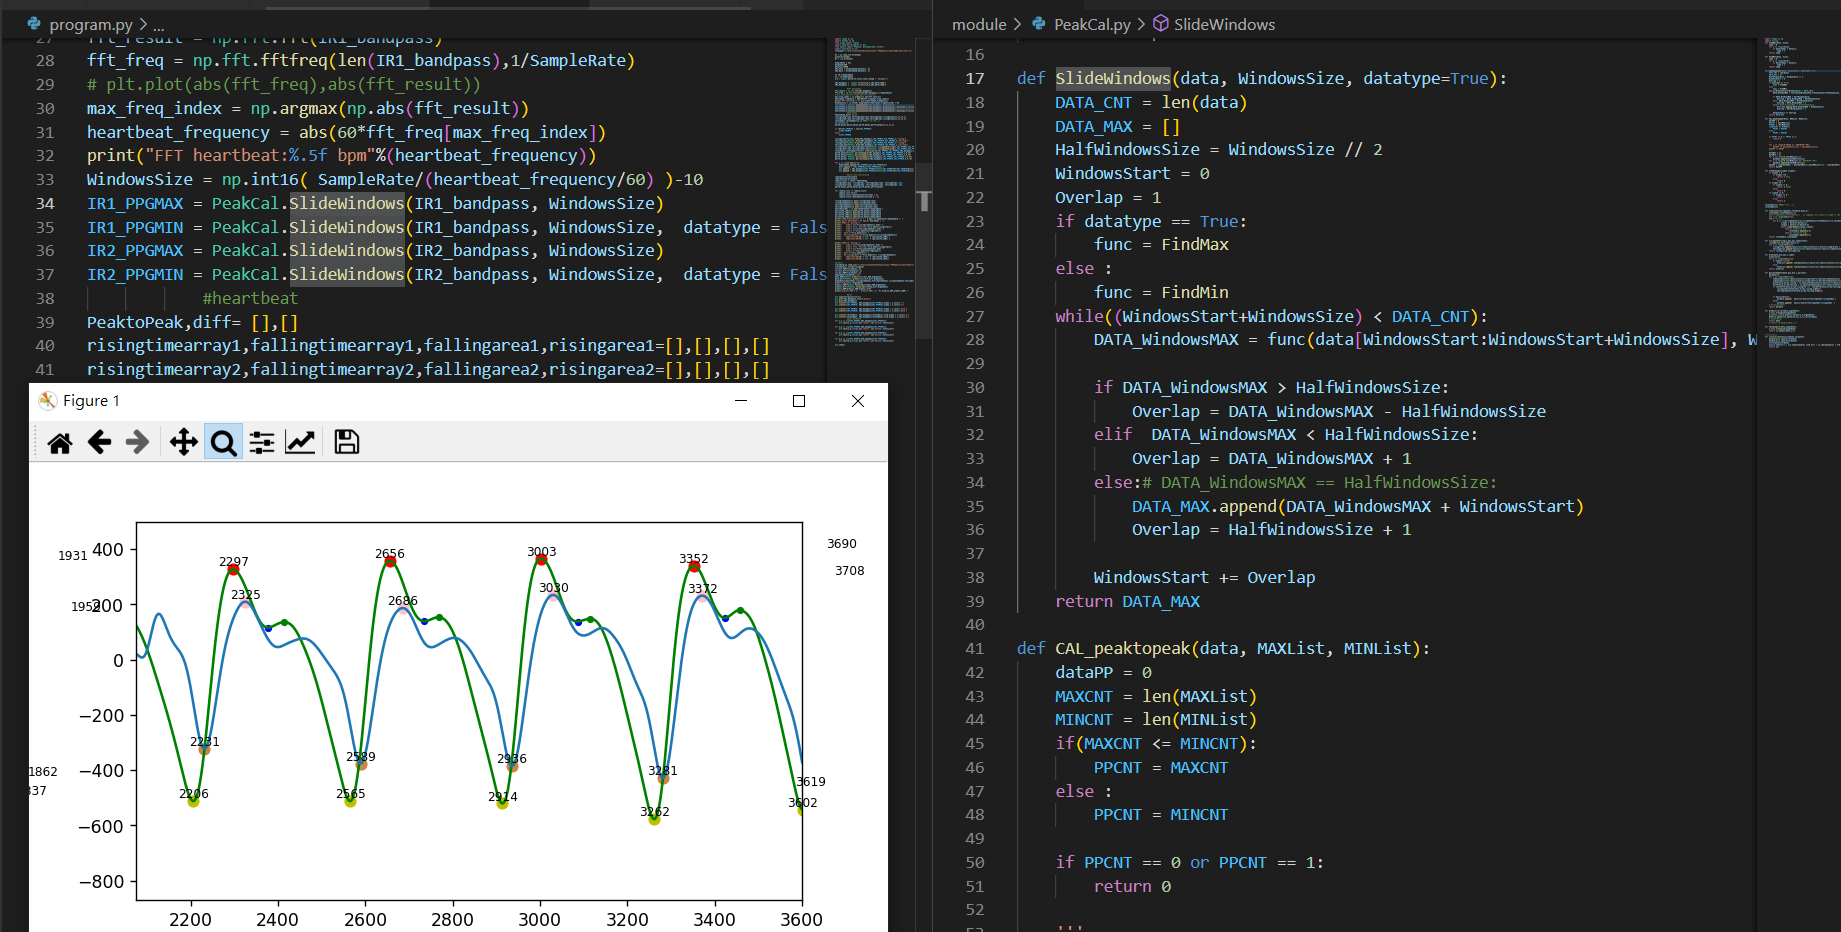Viewport: 1841px width, 932px height.
Task: Toggle the Zoom to rectangle tool
Action: click(x=223, y=442)
